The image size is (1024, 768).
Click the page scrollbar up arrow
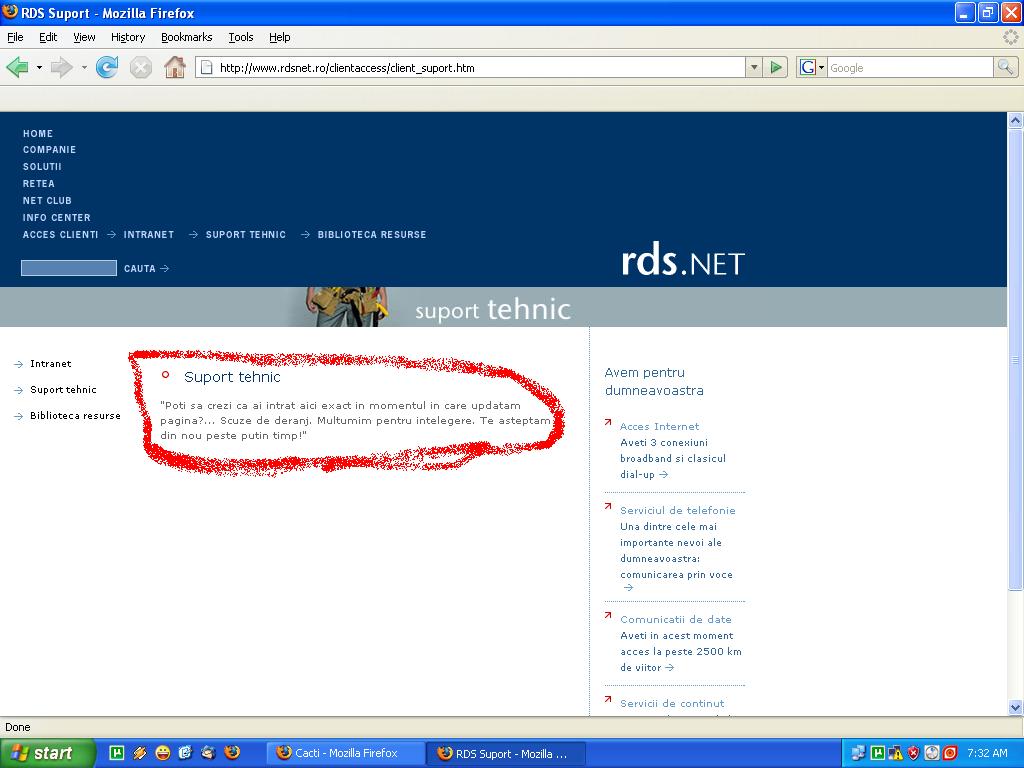tap(1015, 120)
